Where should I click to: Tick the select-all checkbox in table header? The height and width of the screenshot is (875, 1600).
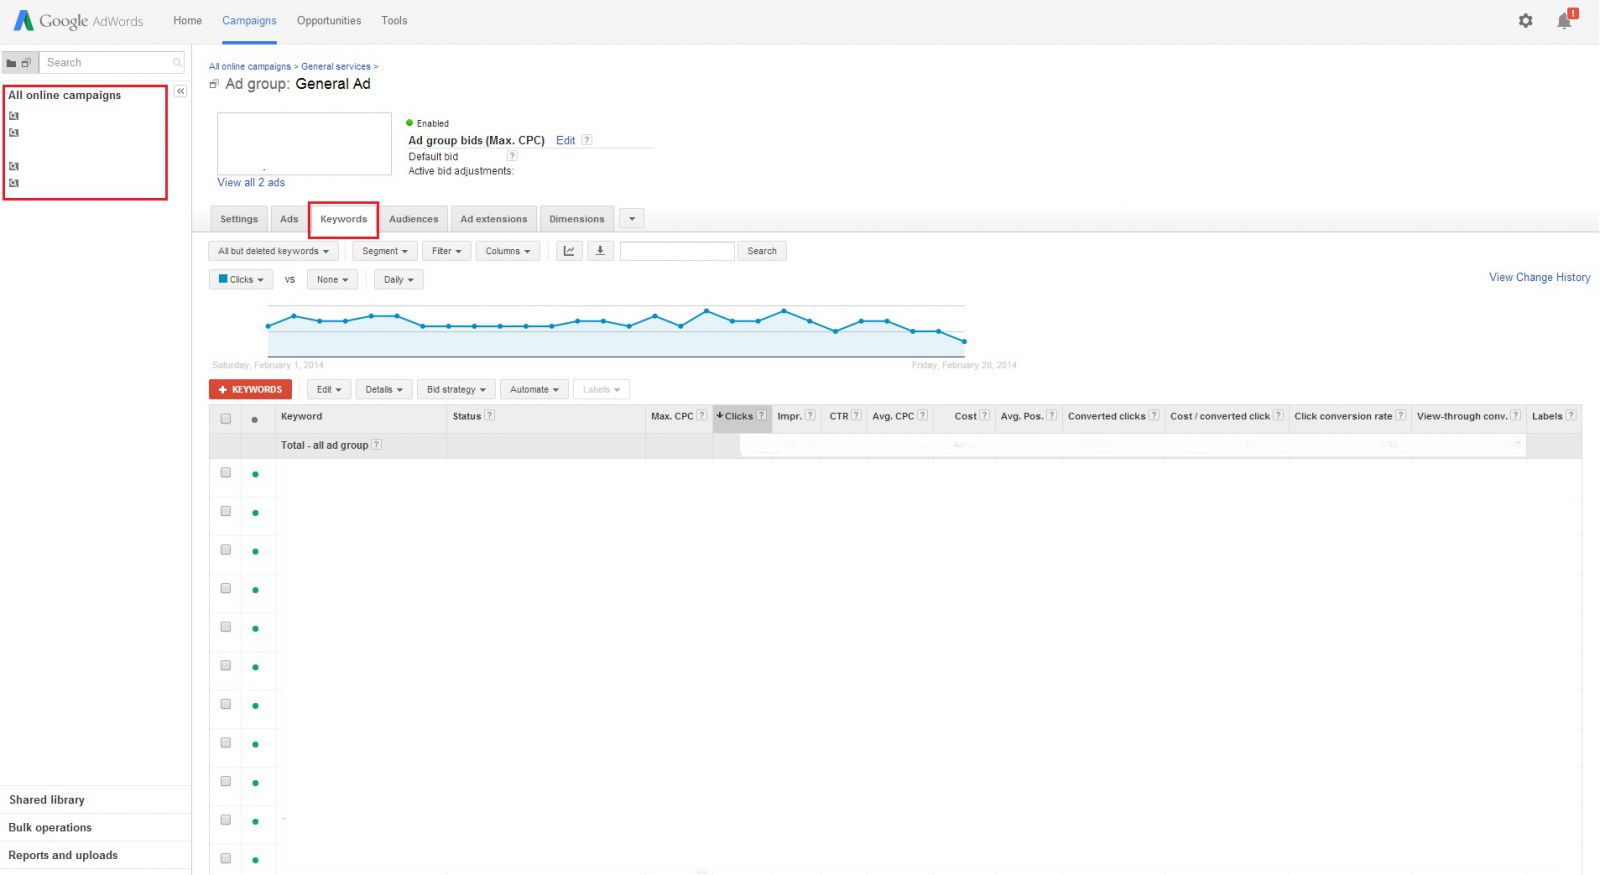[x=226, y=418]
